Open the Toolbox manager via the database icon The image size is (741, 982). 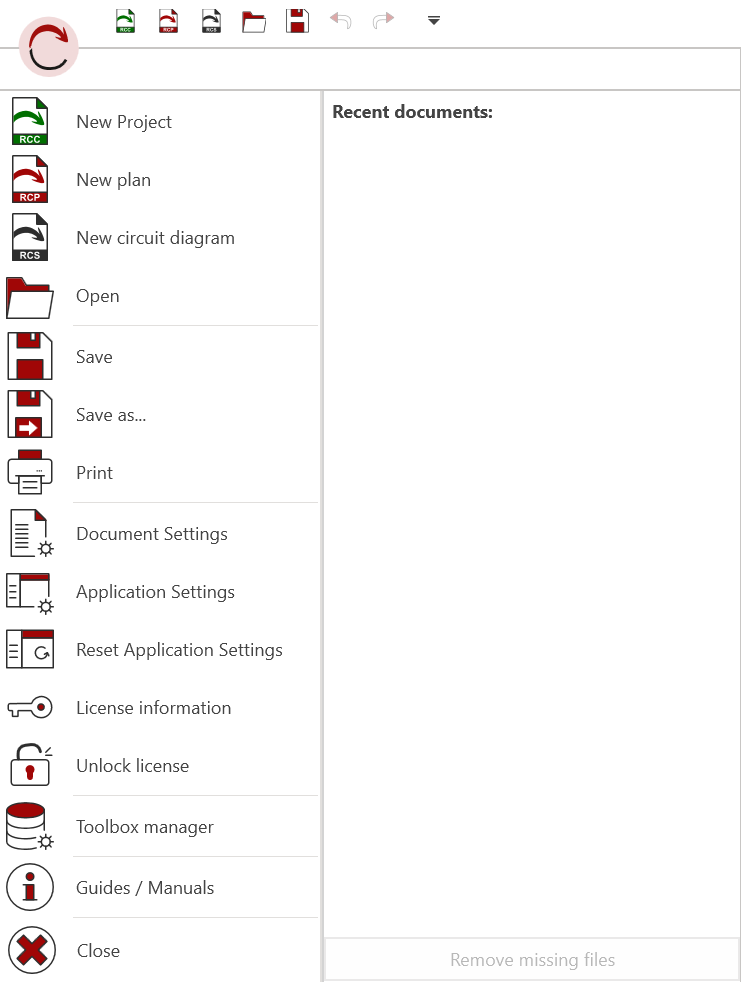[x=29, y=826]
